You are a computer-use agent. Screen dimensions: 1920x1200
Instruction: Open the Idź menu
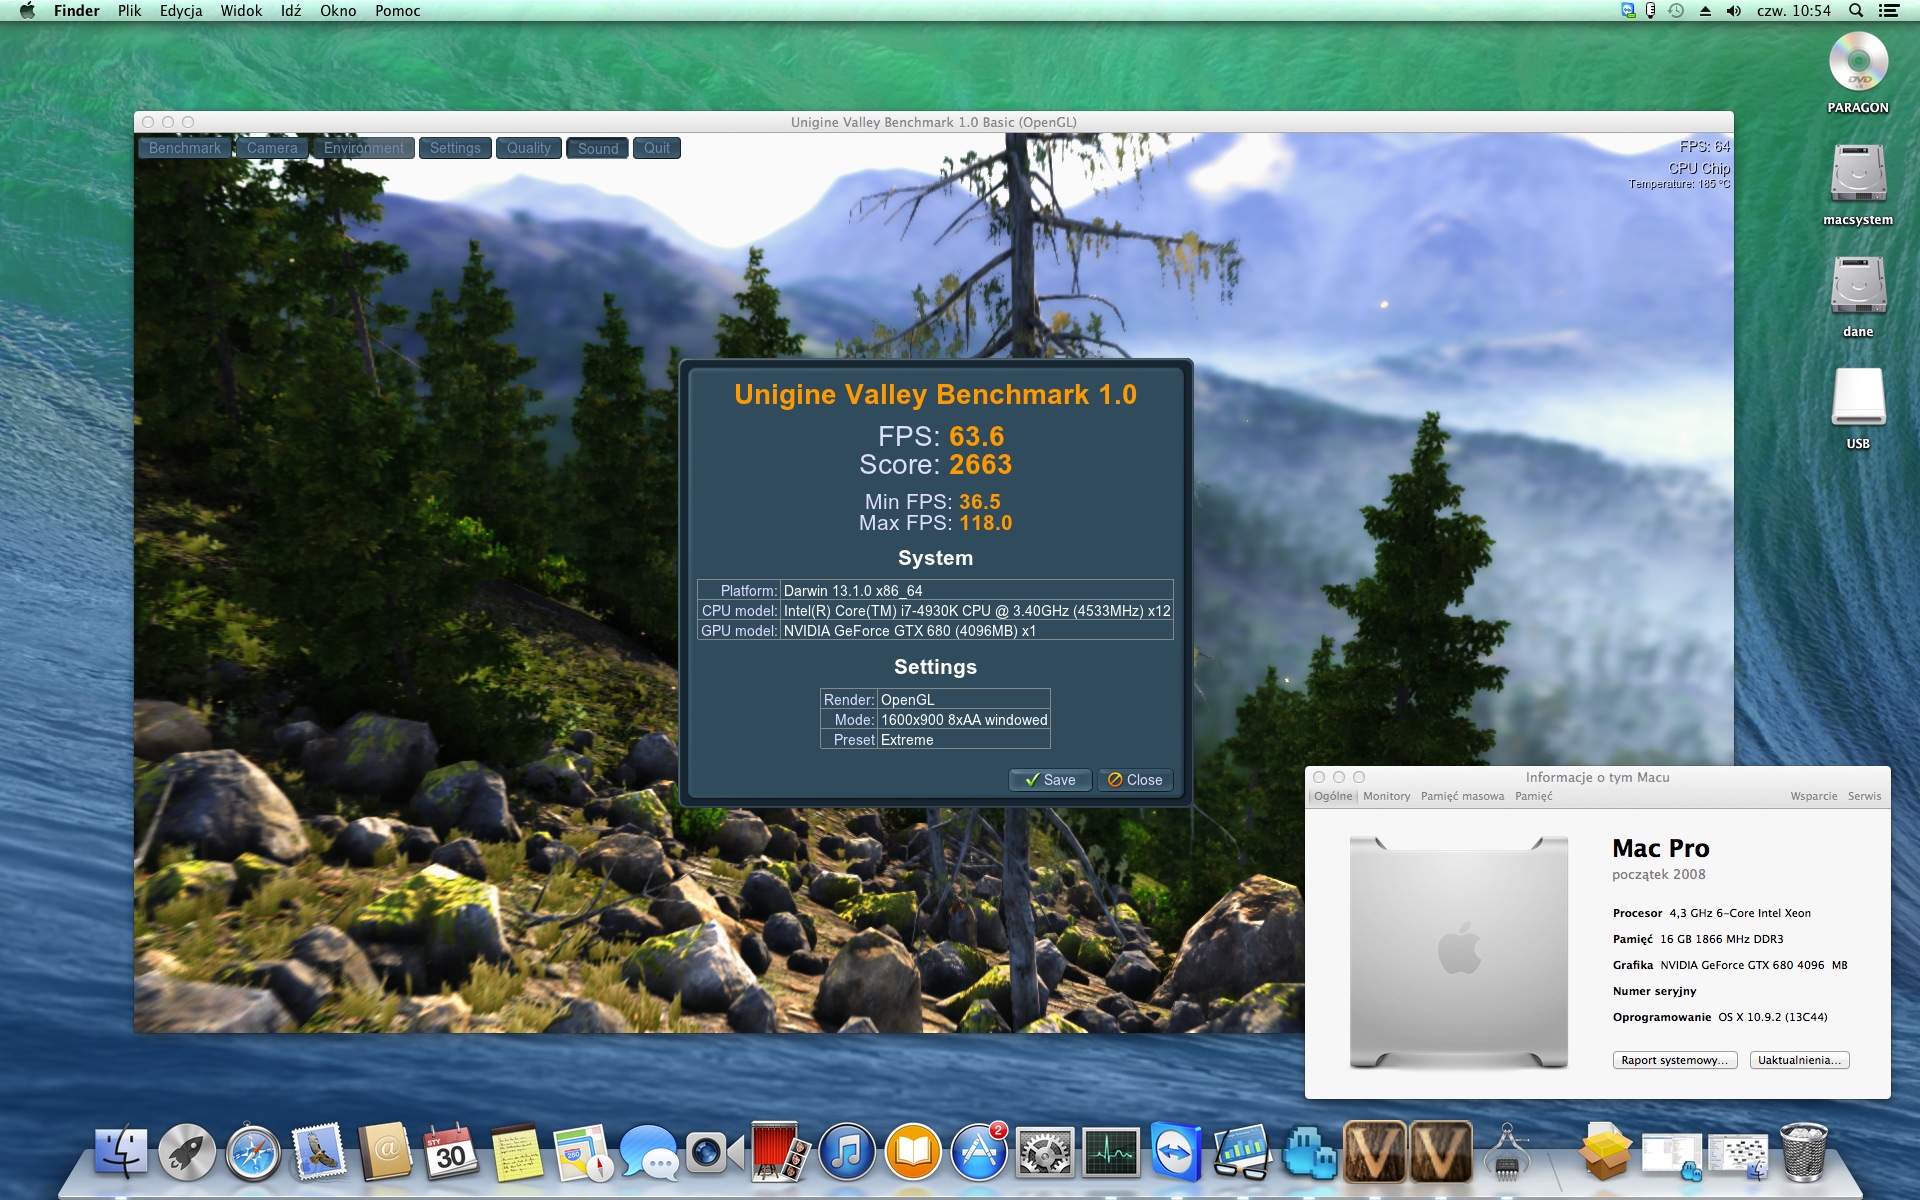click(x=291, y=11)
